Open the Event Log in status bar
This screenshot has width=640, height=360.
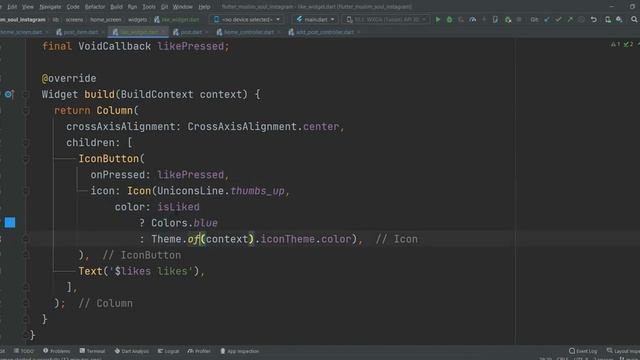coord(583,351)
